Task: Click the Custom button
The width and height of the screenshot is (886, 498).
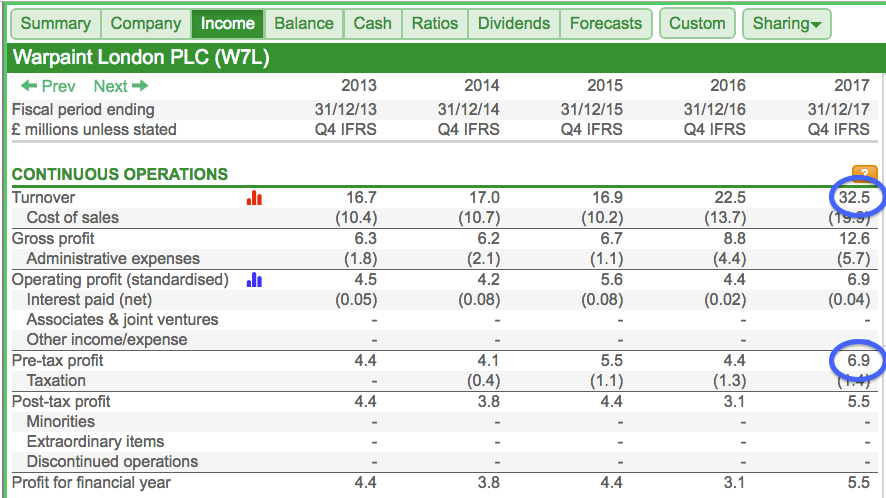Action: 697,23
